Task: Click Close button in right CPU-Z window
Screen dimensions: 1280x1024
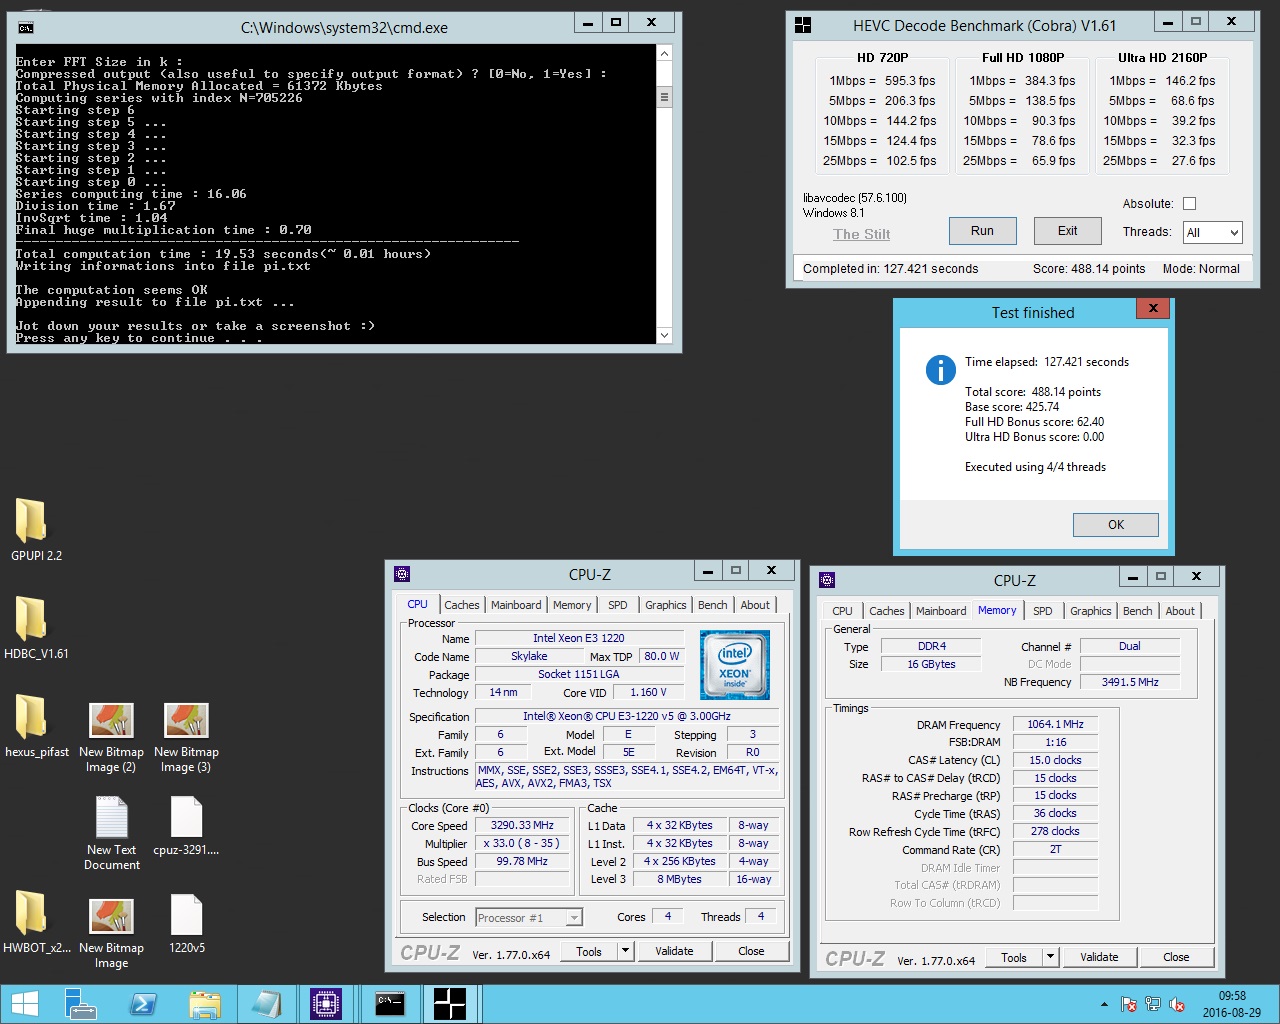Action: tap(1176, 957)
